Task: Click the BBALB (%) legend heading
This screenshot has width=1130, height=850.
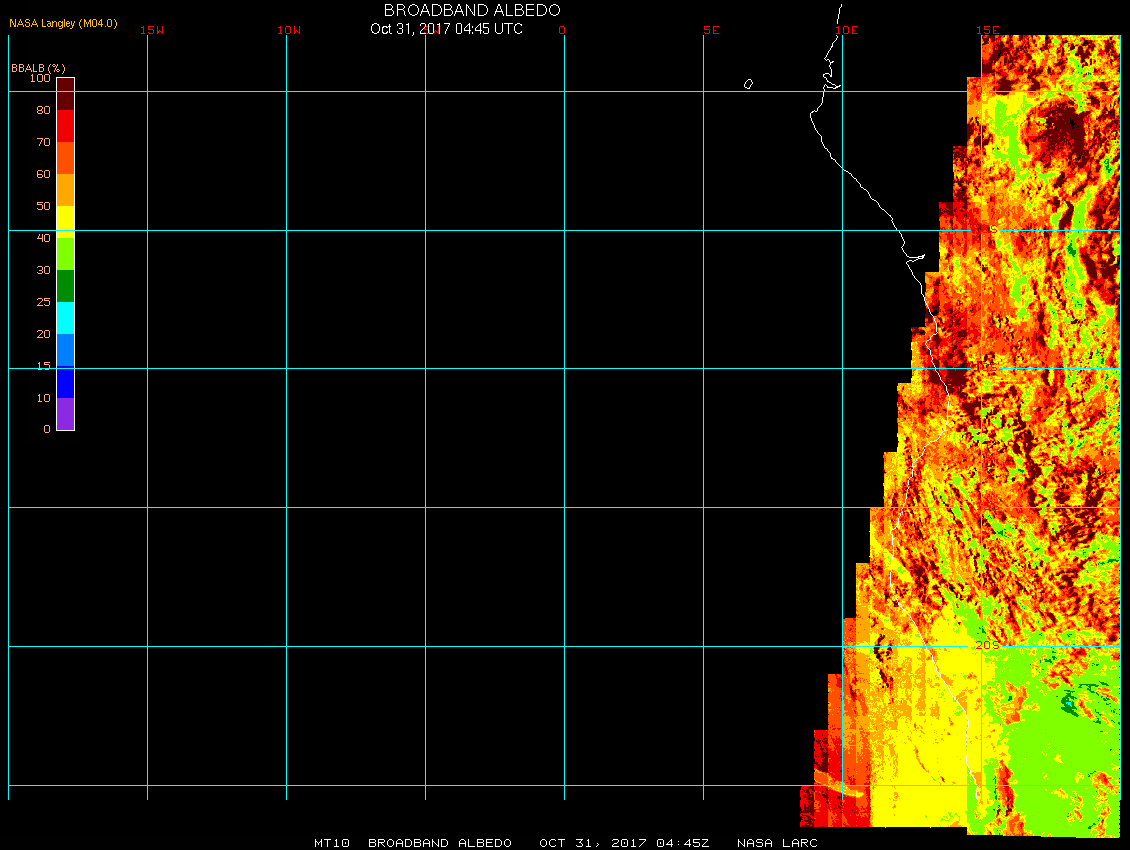Action: click(38, 67)
